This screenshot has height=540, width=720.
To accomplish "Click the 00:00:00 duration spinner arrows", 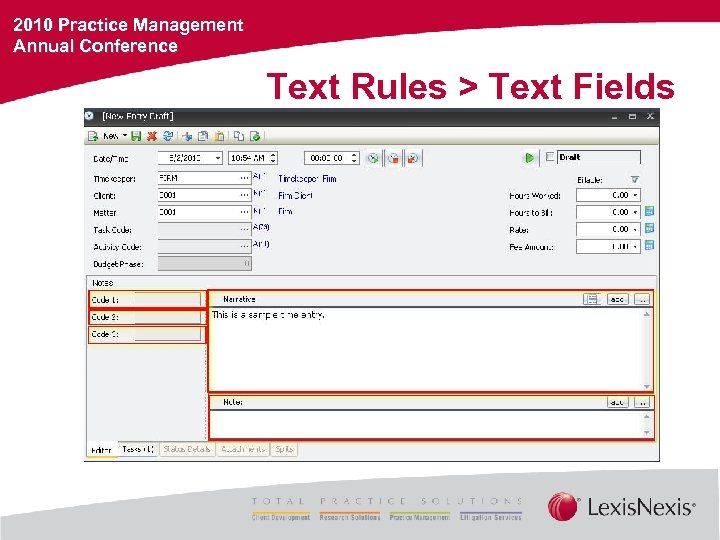I will tap(354, 158).
